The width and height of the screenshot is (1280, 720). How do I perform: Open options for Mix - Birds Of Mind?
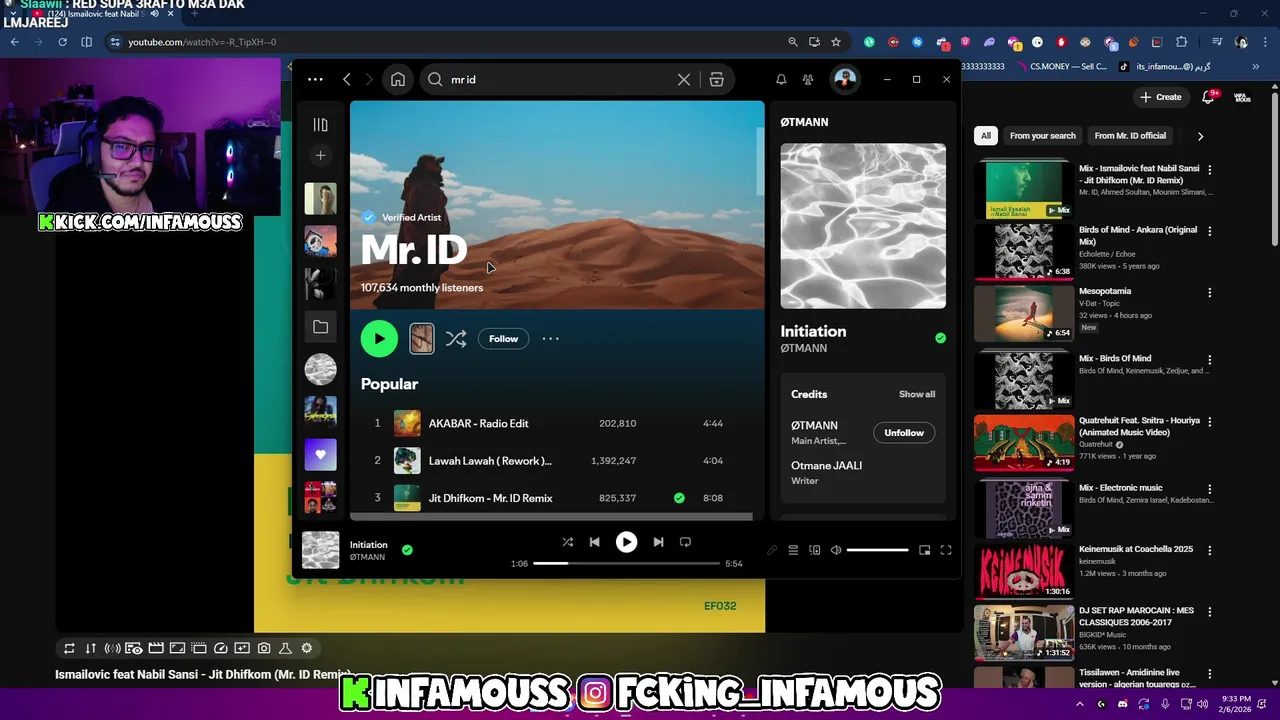1209,359
